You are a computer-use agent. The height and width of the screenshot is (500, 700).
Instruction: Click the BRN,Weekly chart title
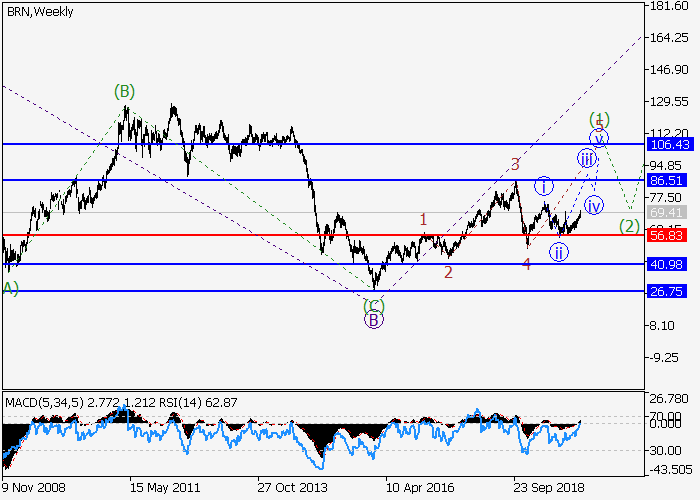(x=36, y=12)
